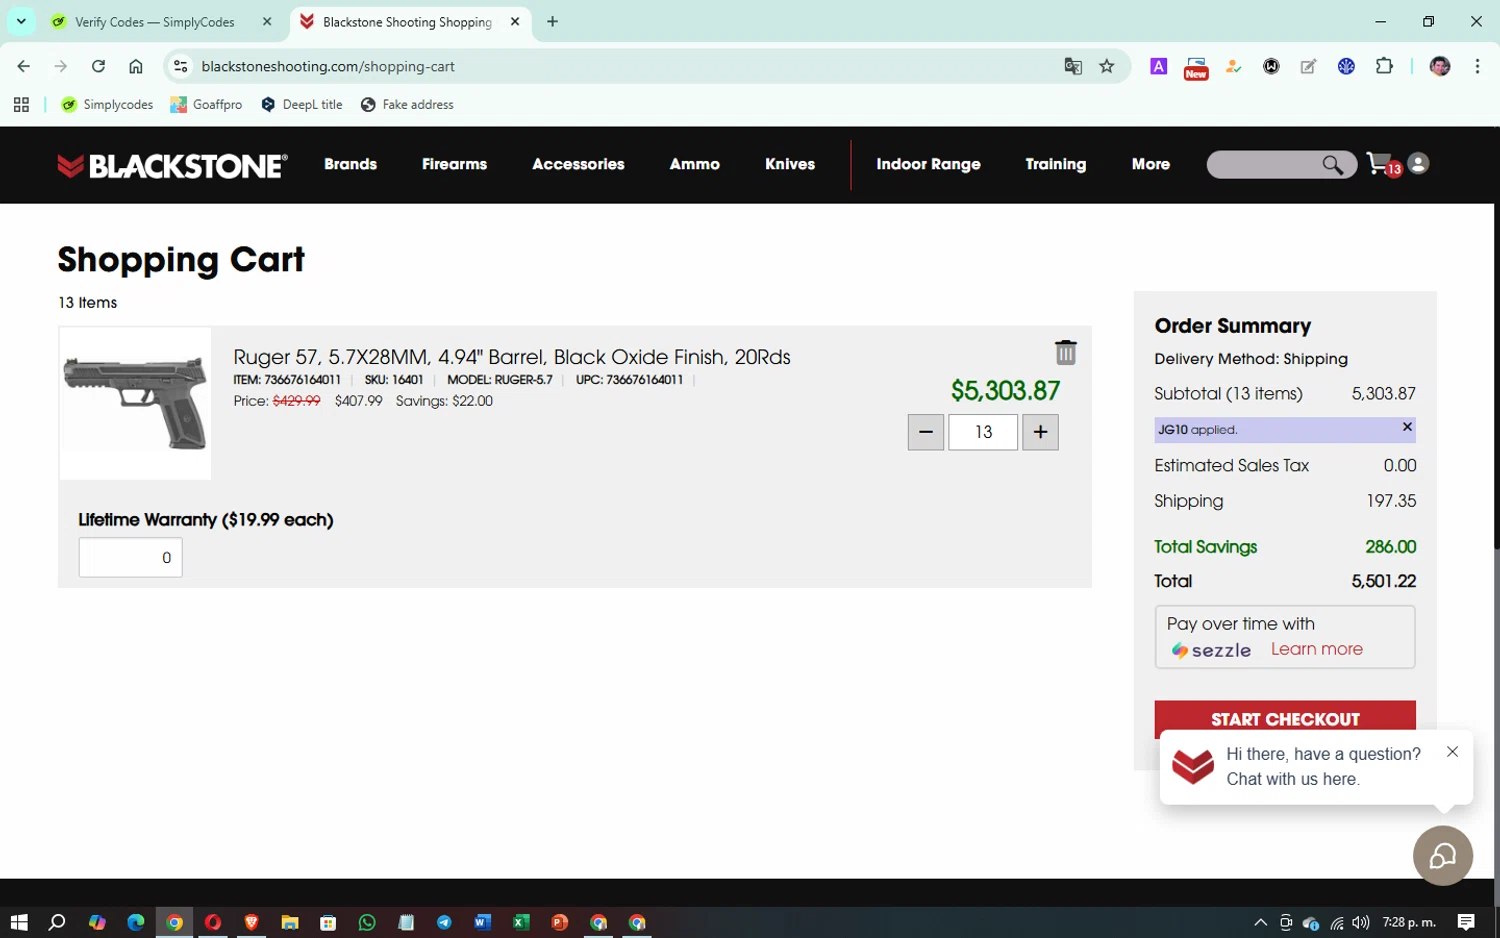Open the shopping cart icon in header
Viewport: 1500px width, 938px height.
[1383, 165]
